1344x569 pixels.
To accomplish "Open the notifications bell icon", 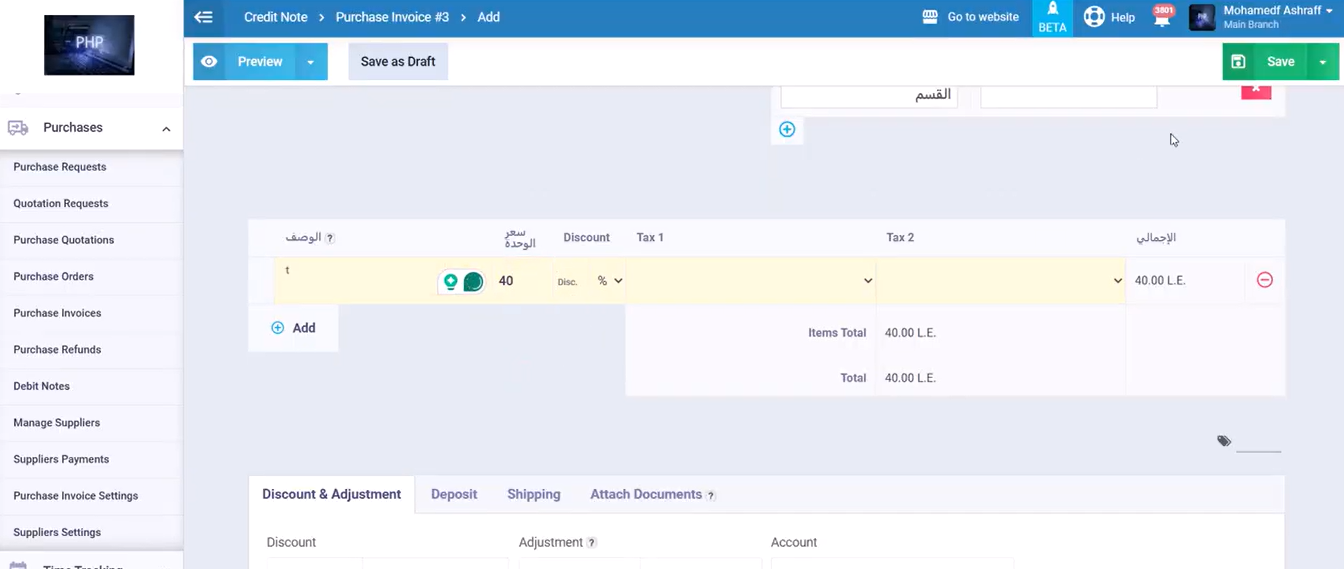I will click(1162, 18).
